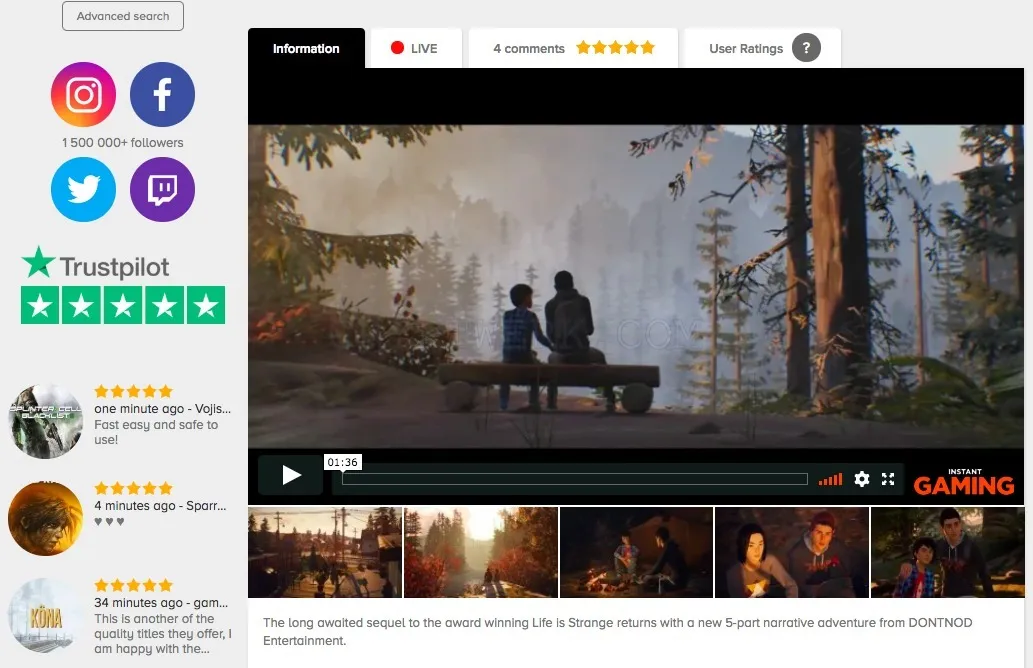
Task: Click the Splinter Cell Blacklist review avatar
Action: tap(45, 422)
